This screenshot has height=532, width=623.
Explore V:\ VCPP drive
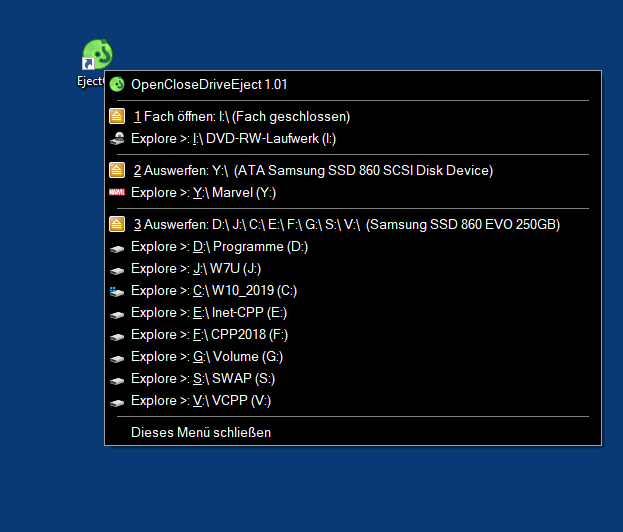tap(353, 400)
